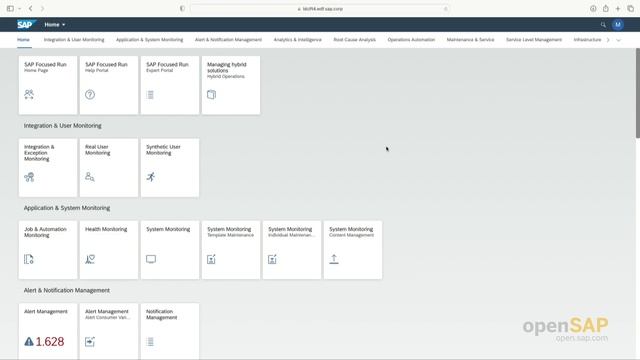This screenshot has height=360, width=640.
Task: Open a new browser tab with plus icon
Action: click(x=618, y=9)
